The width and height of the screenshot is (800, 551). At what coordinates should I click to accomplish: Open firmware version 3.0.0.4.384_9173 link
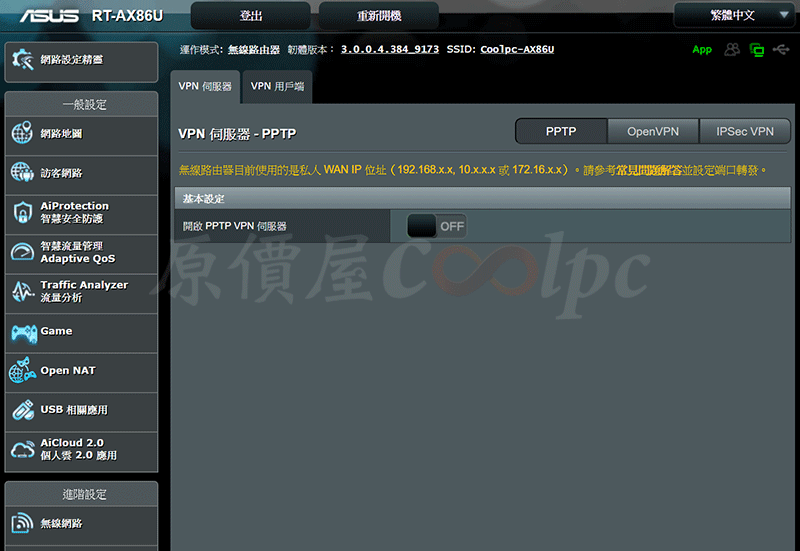(x=390, y=49)
